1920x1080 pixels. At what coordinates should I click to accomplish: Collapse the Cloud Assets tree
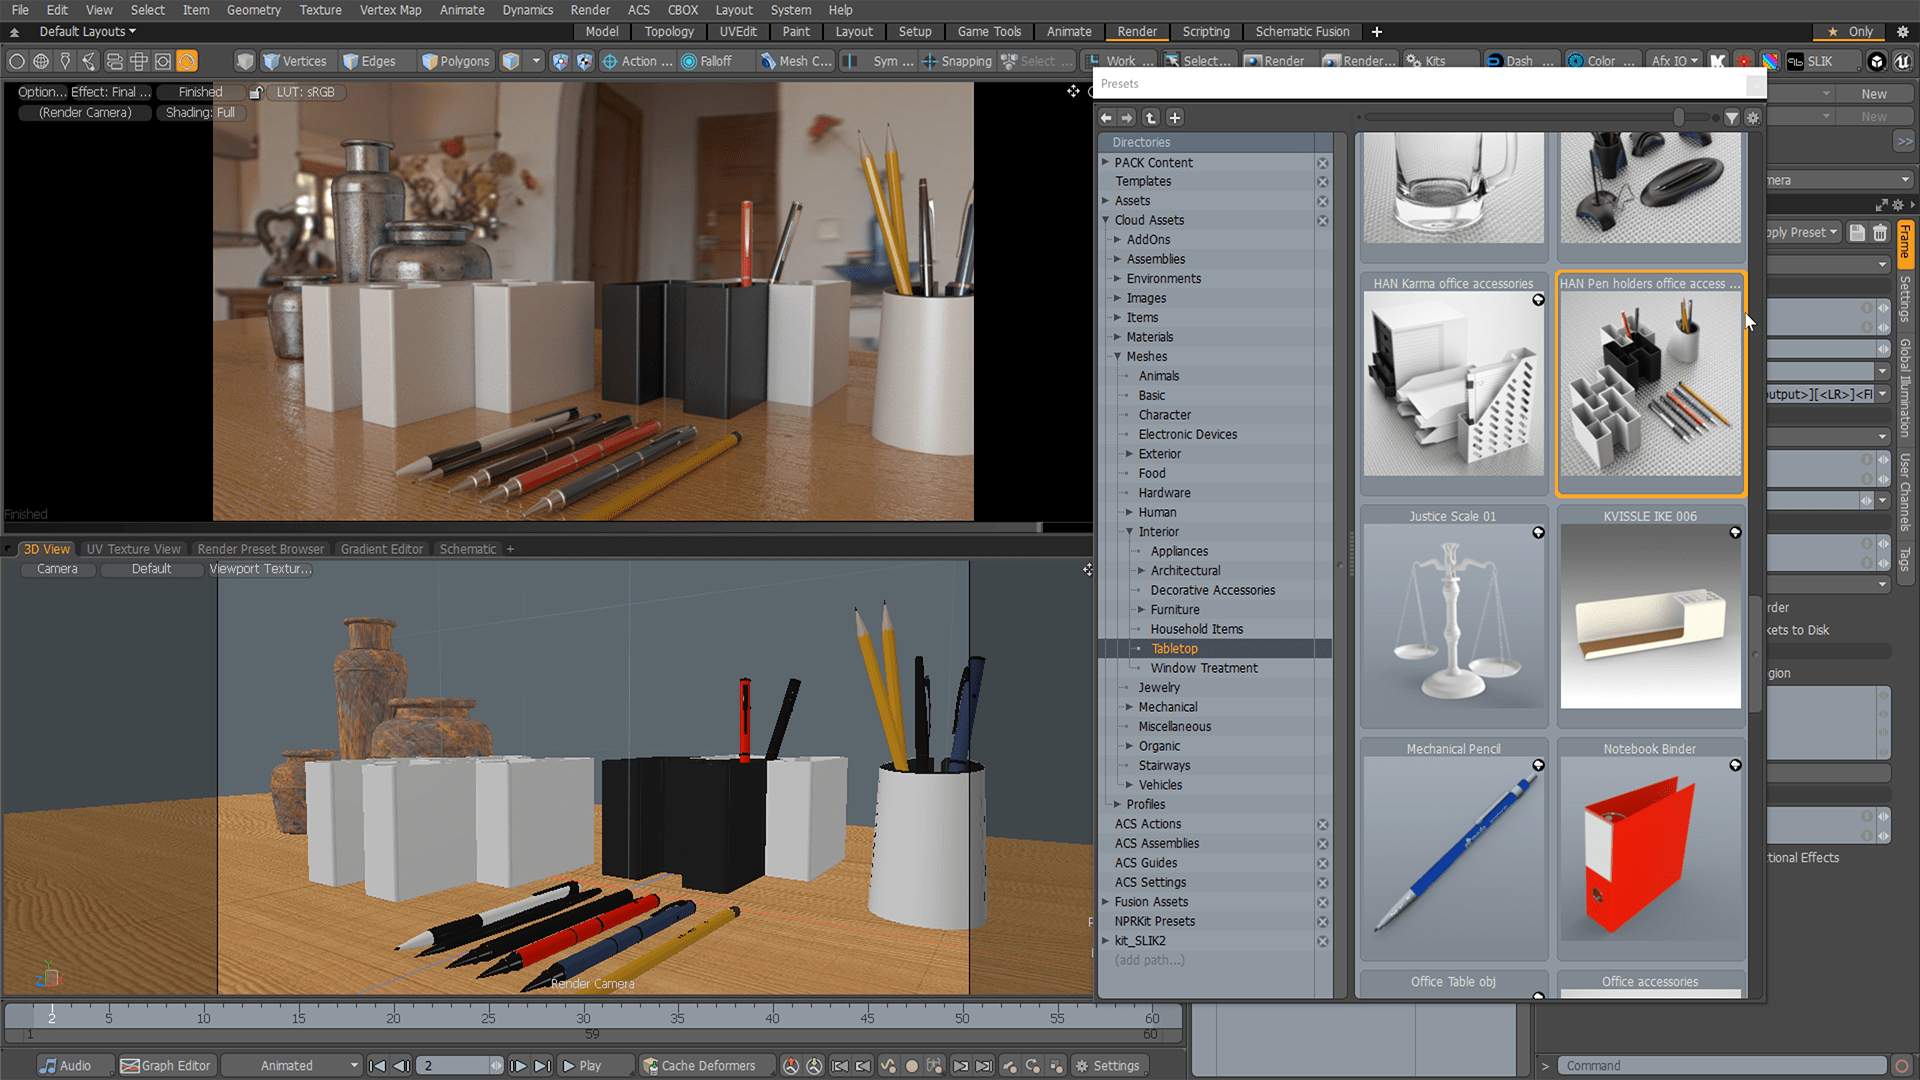point(1107,220)
